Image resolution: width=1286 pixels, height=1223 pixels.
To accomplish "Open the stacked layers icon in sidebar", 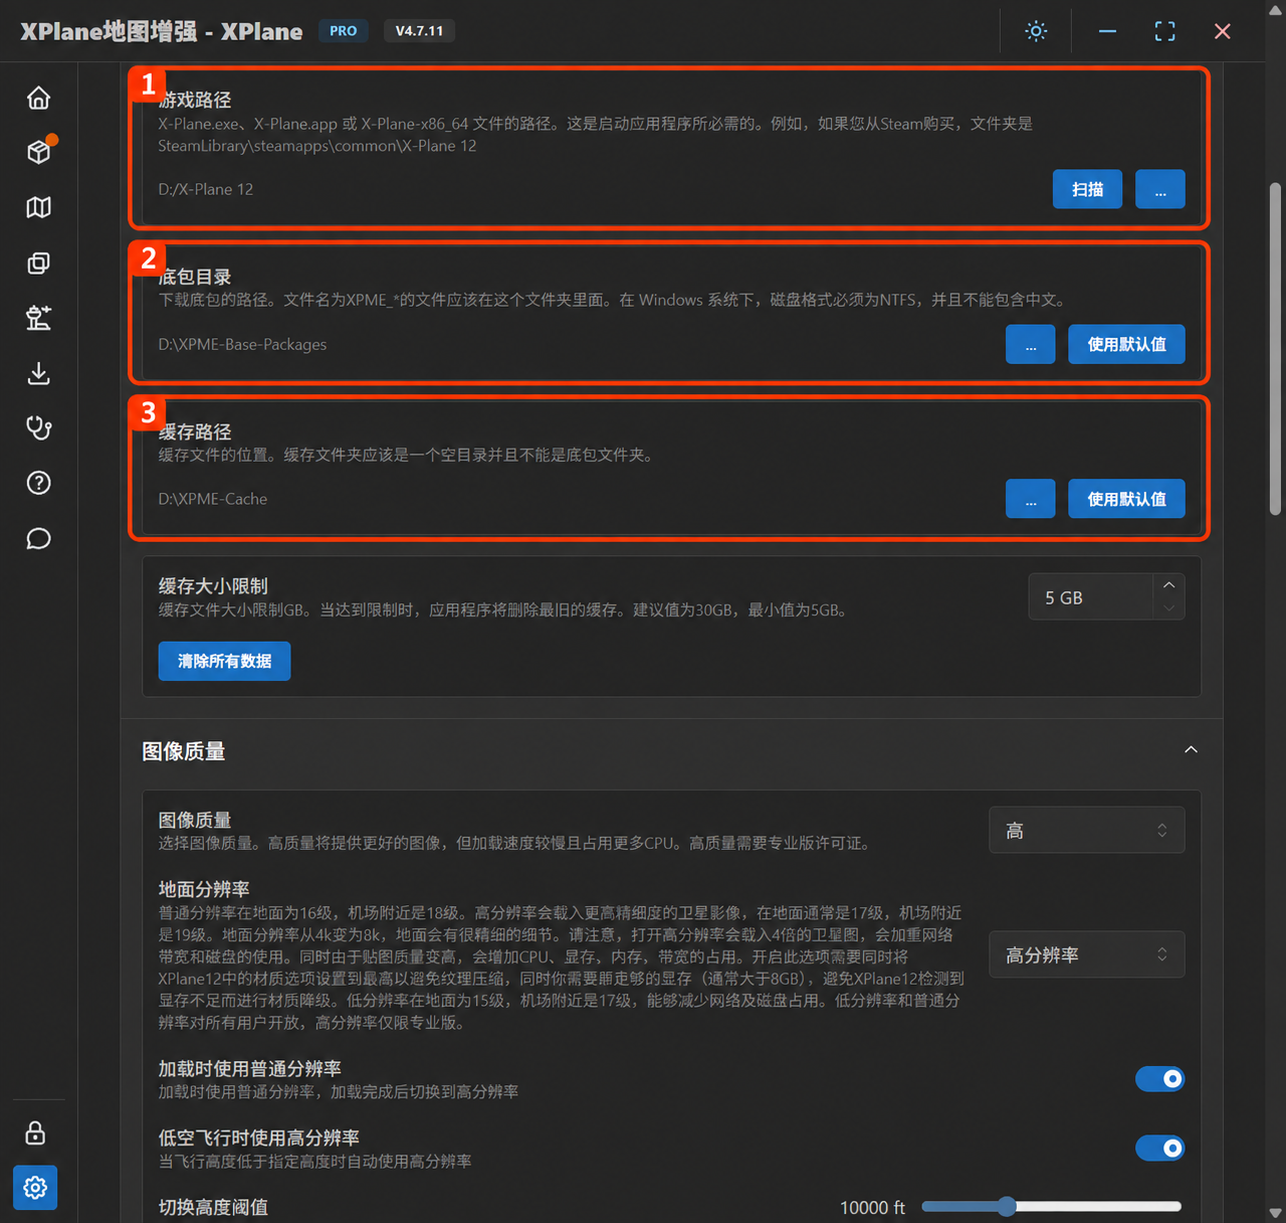I will tap(38, 263).
